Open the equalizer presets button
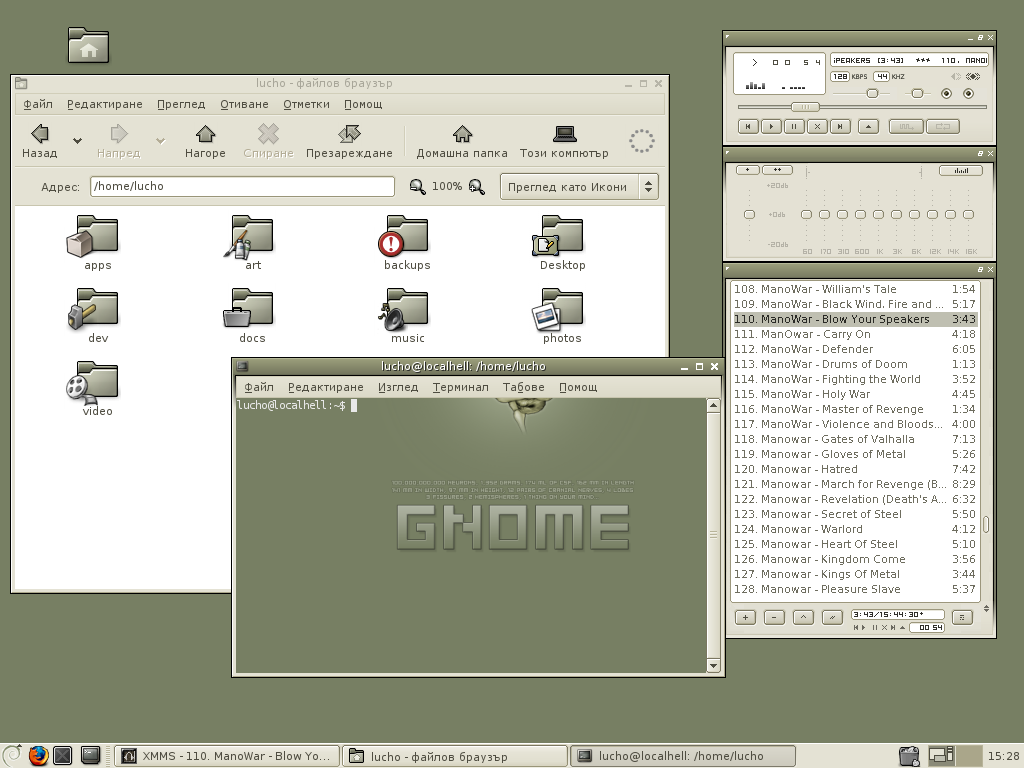Screen dimensions: 1024x768 tap(961, 170)
